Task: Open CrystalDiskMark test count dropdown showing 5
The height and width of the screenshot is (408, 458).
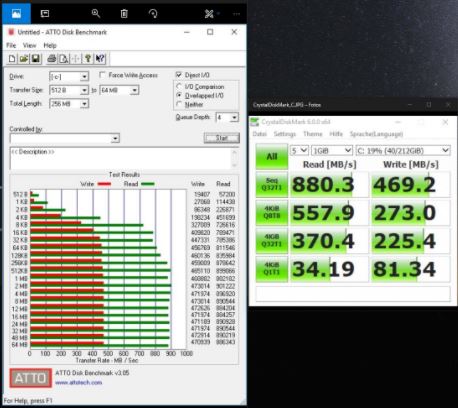Action: [299, 151]
